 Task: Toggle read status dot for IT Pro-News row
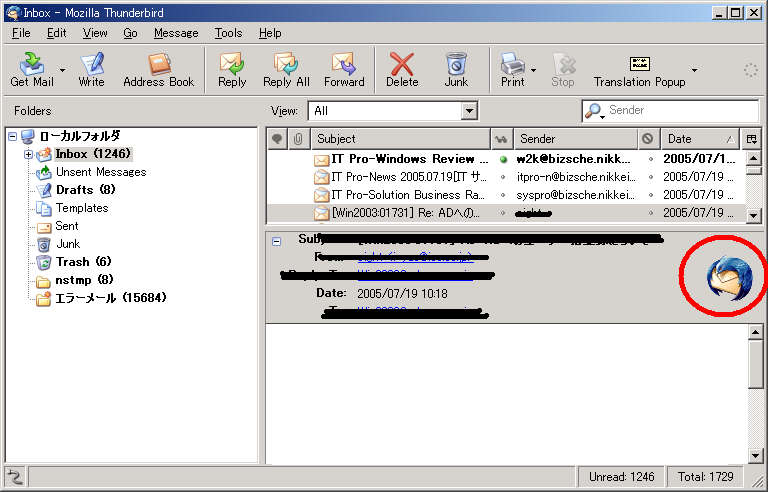(x=503, y=177)
